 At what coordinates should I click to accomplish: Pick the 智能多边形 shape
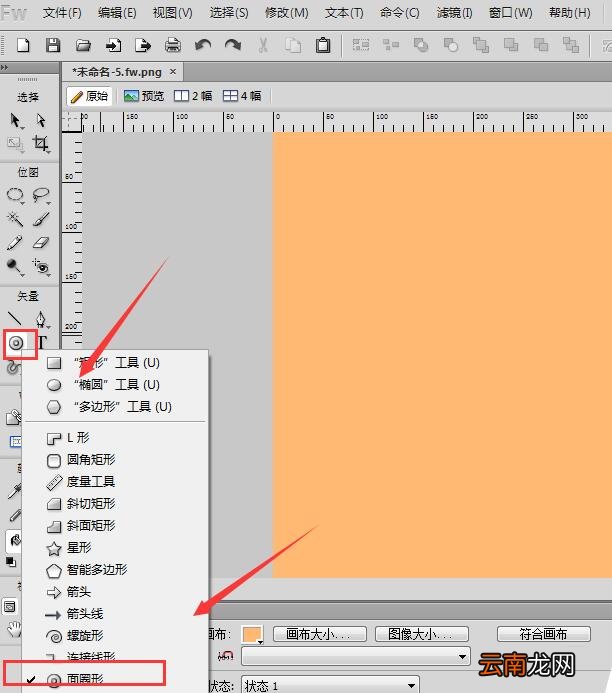pyautogui.click(x=115, y=570)
